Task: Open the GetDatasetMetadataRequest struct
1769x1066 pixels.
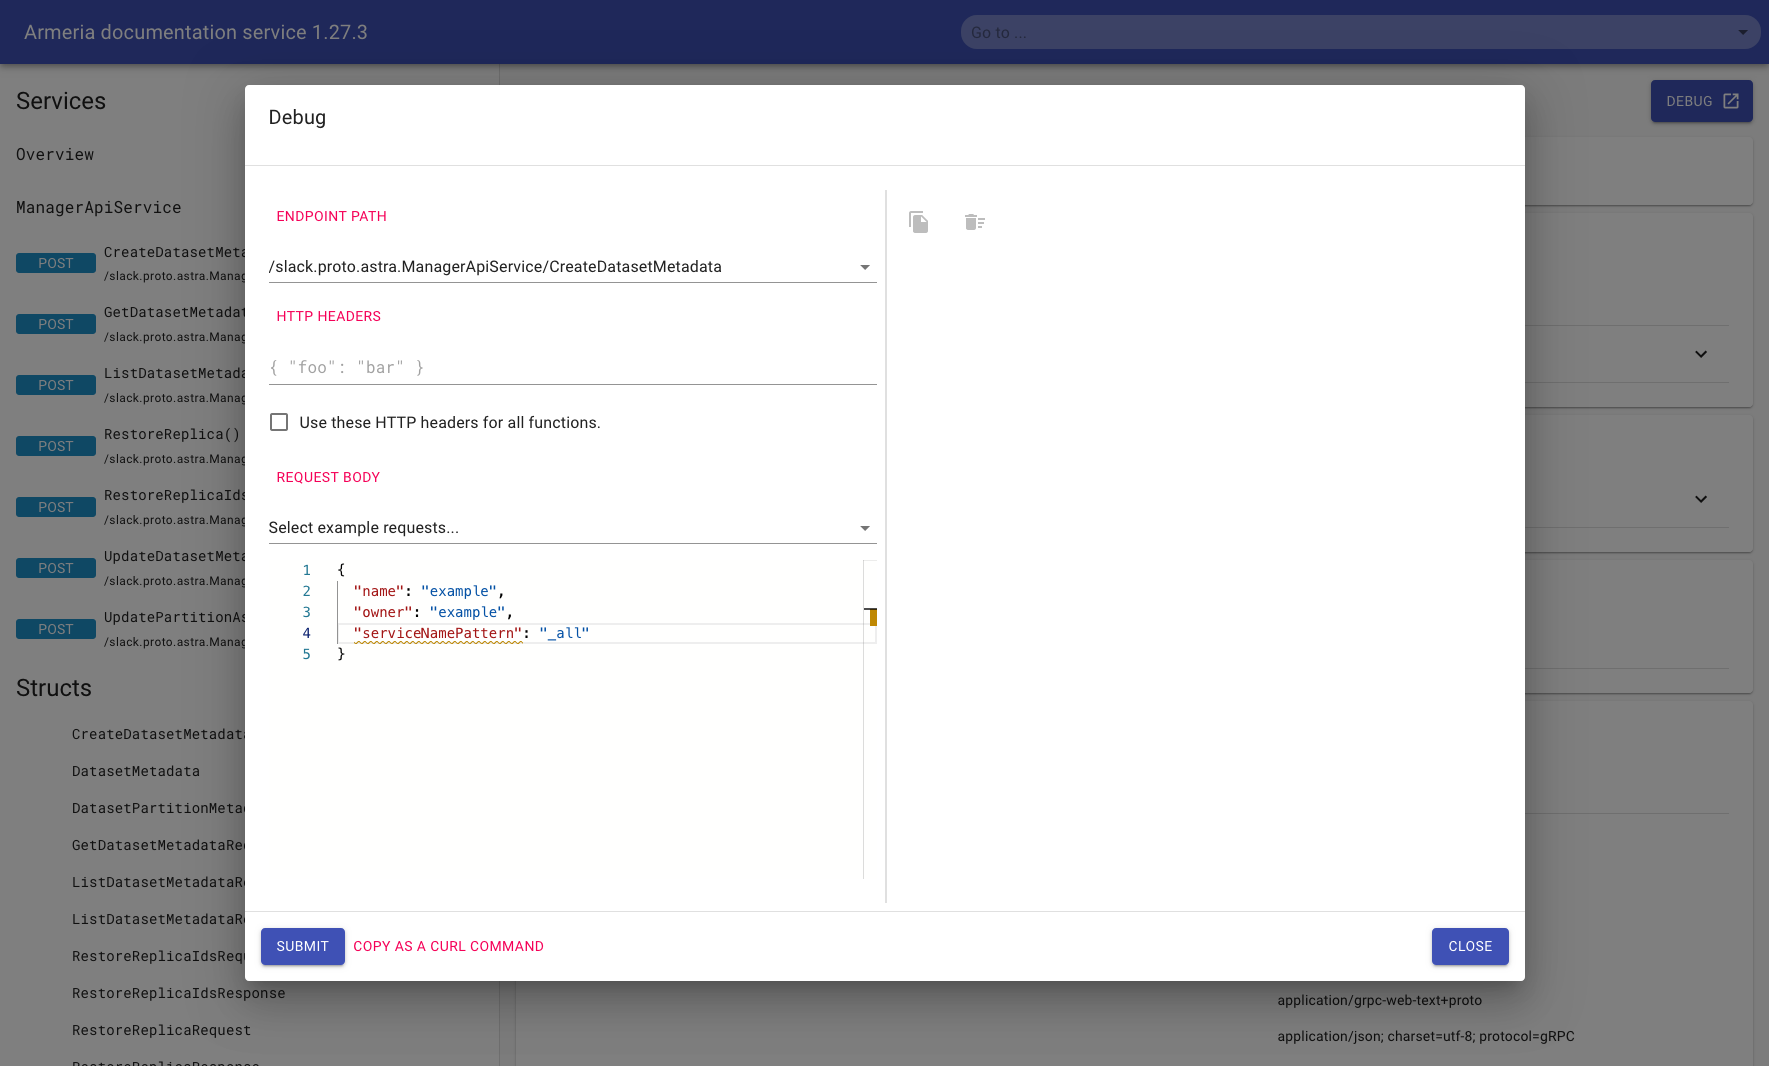Action: 158,845
